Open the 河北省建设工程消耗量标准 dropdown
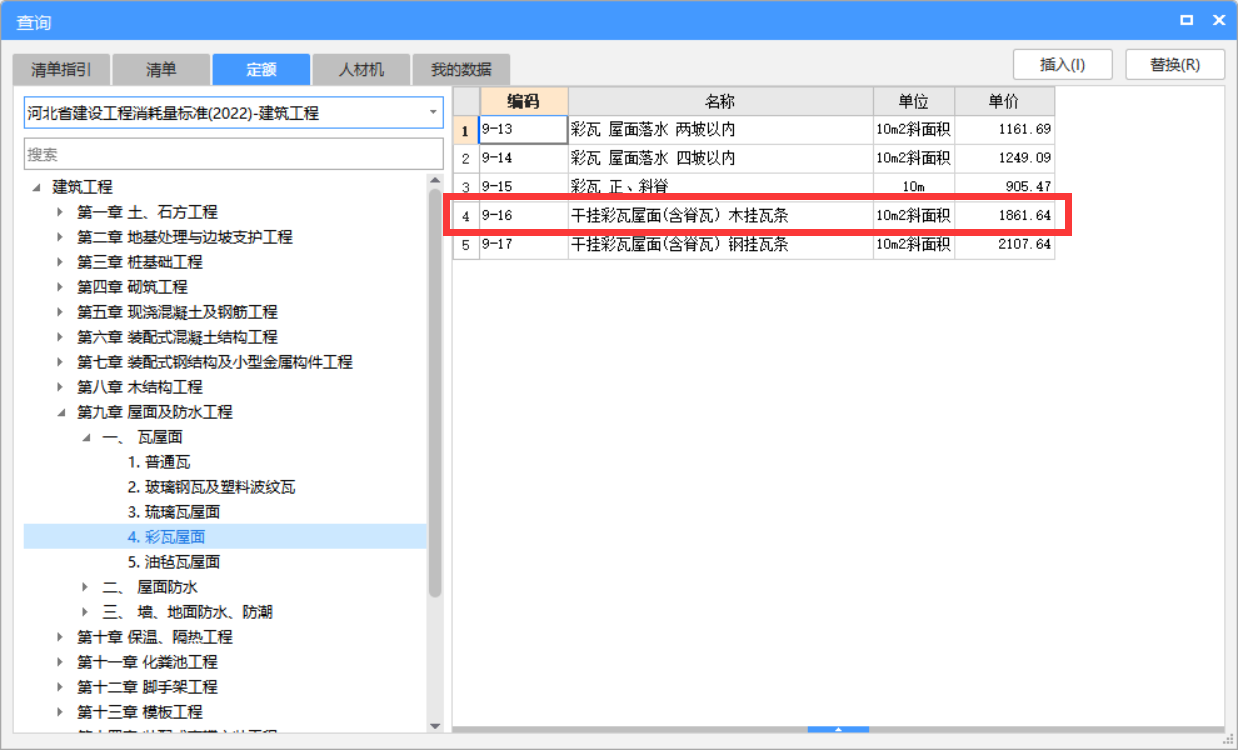Viewport: 1238px width, 750px height. (x=433, y=113)
